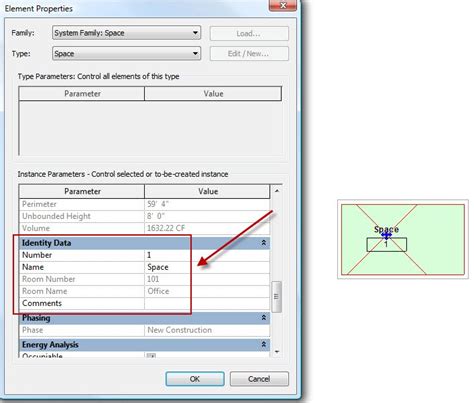Click the Name value field containing Space

[207, 267]
